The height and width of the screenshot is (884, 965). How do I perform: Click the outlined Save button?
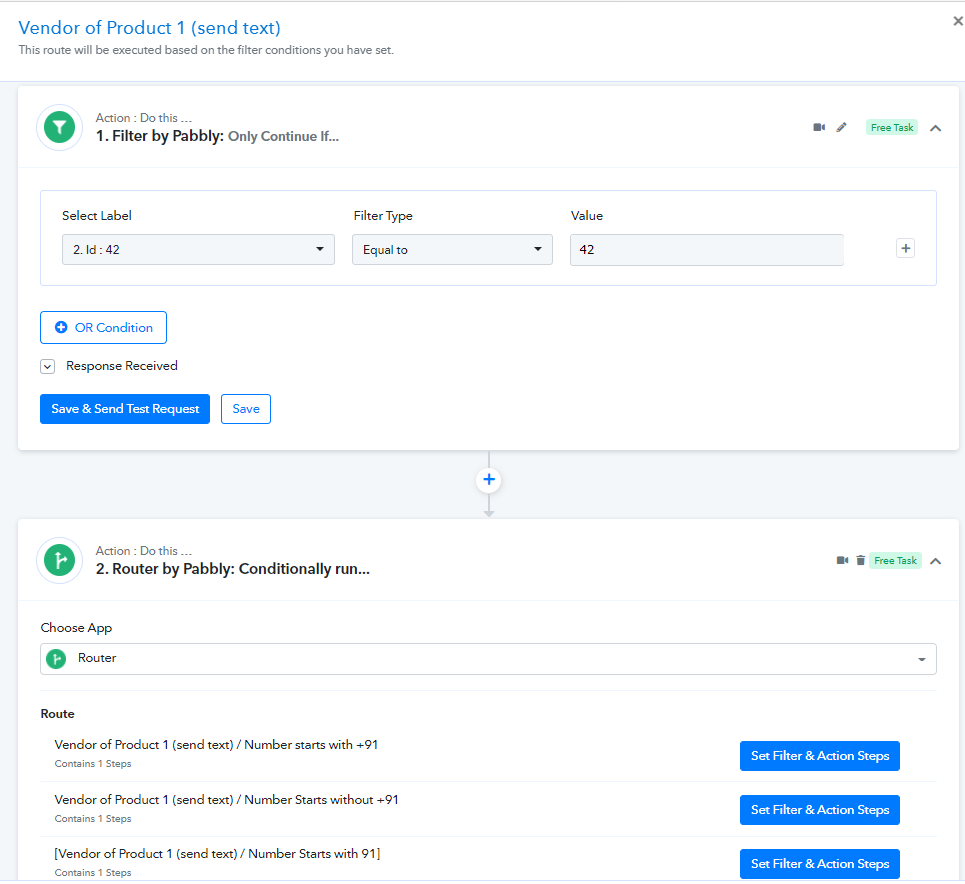point(246,409)
